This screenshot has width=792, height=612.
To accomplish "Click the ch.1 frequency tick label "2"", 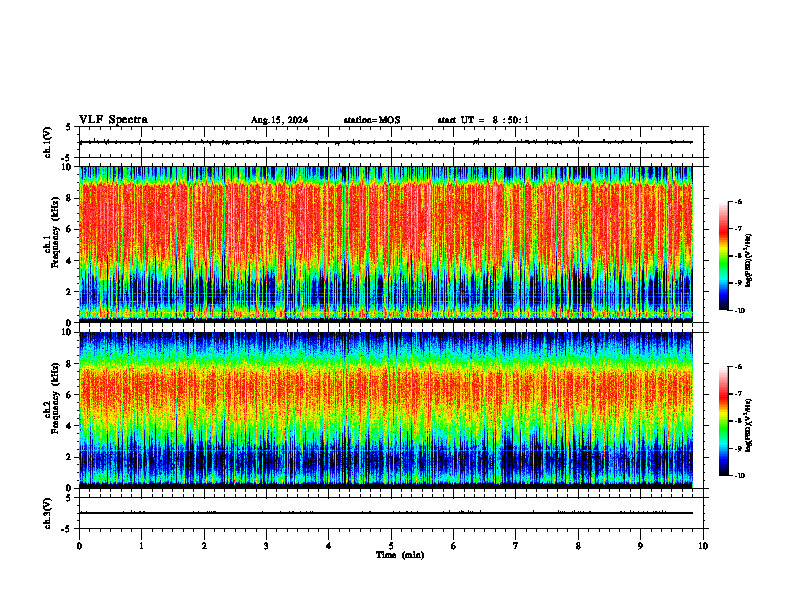I will tap(70, 292).
